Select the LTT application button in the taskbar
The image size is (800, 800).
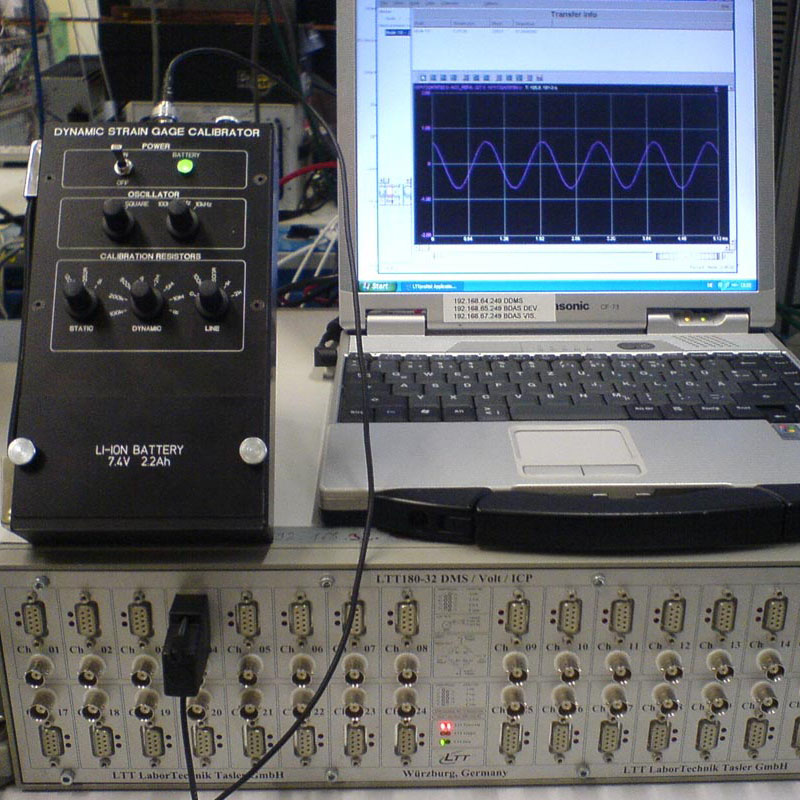pyautogui.click(x=431, y=286)
